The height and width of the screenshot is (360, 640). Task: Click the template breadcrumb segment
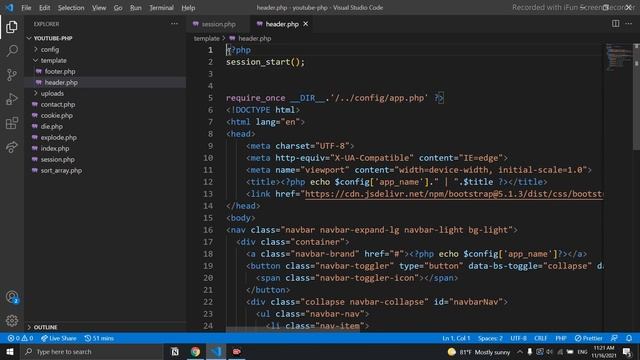pos(207,38)
